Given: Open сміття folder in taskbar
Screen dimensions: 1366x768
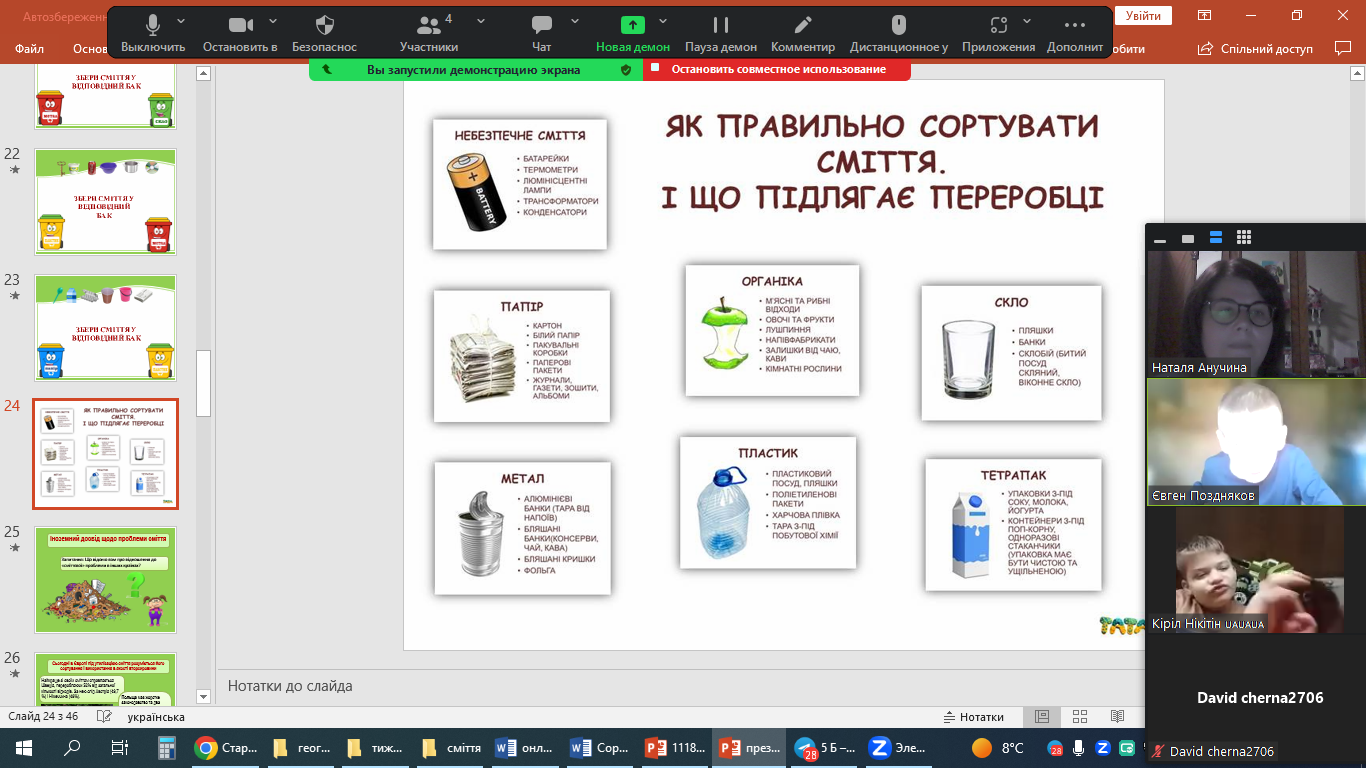Looking at the screenshot, I should pyautogui.click(x=451, y=747).
